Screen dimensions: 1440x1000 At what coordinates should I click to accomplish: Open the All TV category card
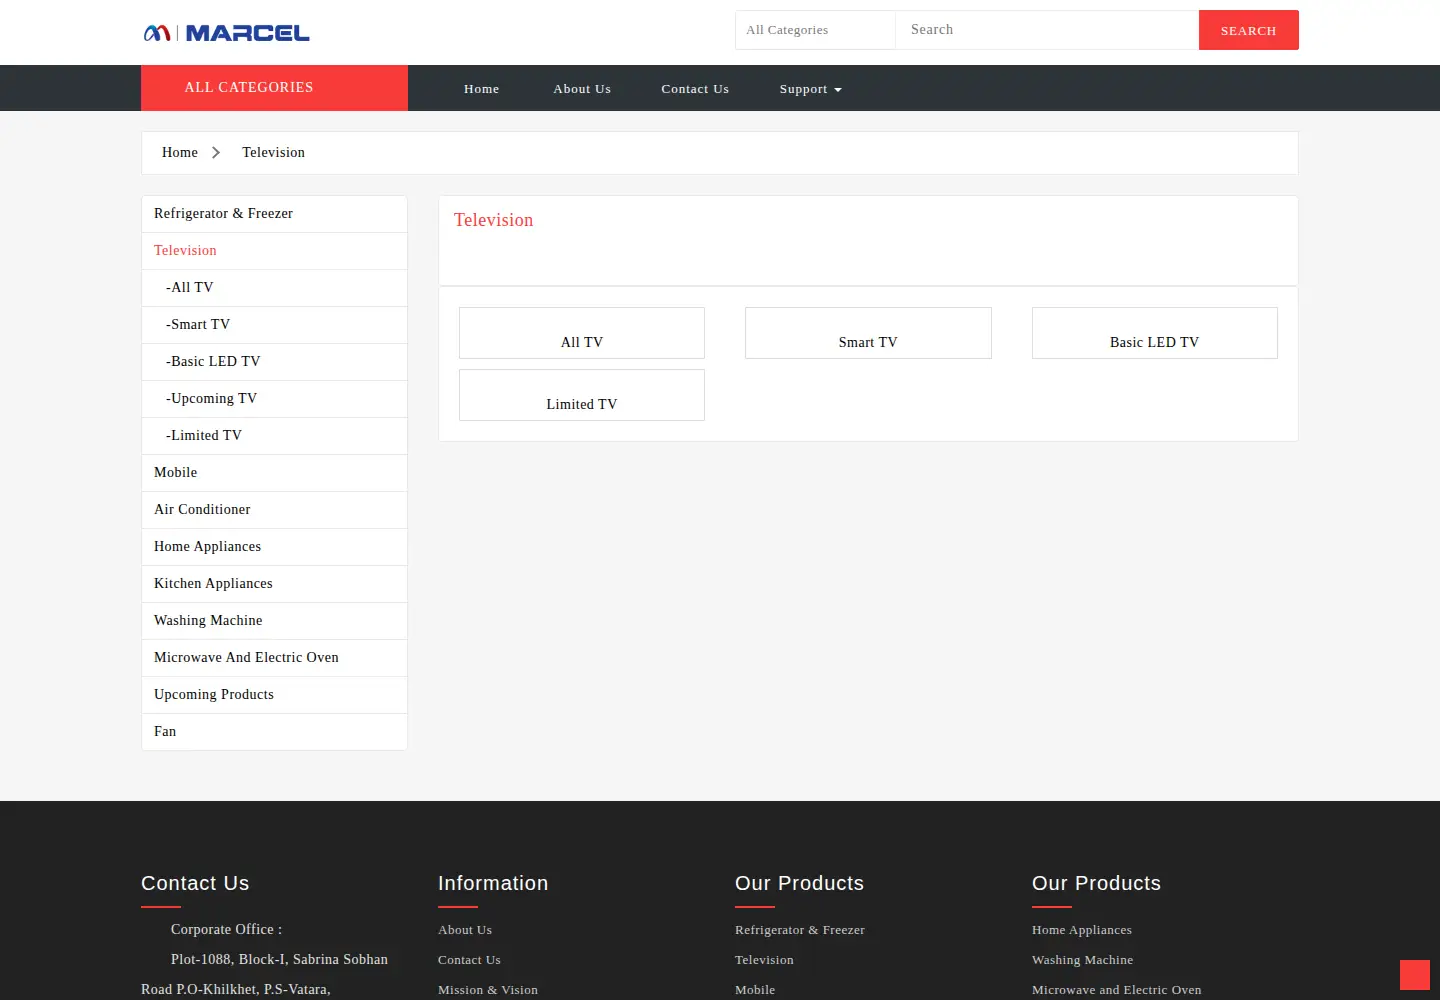(x=582, y=333)
